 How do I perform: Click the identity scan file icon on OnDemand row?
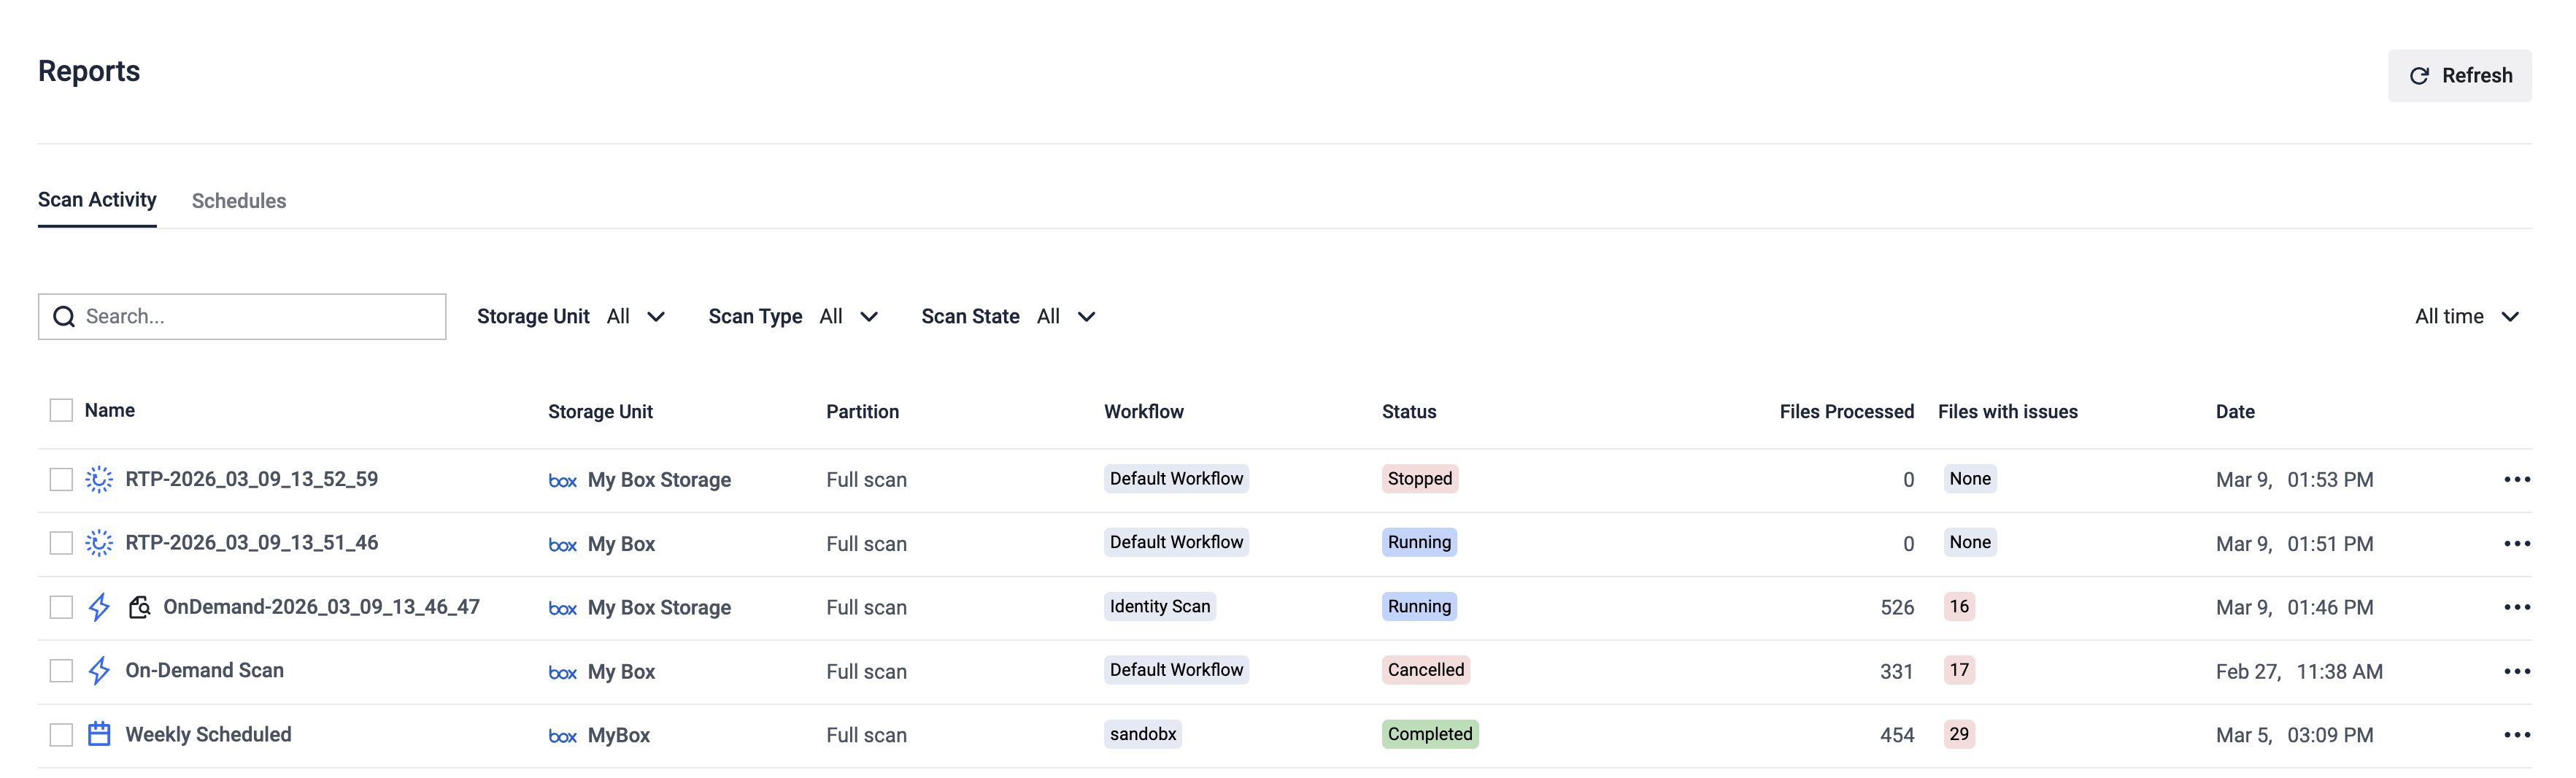tap(139, 607)
